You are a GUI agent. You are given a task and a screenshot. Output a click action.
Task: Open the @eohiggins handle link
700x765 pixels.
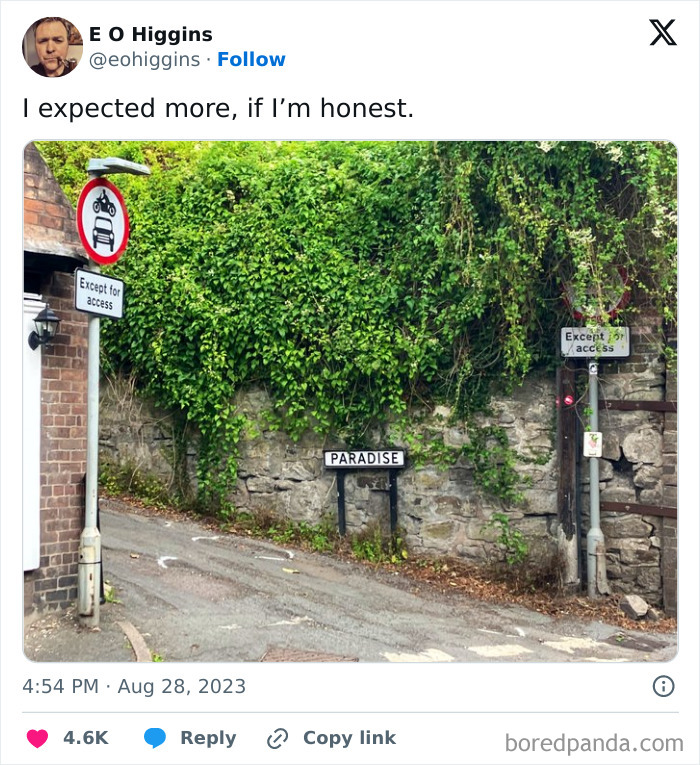coord(146,60)
